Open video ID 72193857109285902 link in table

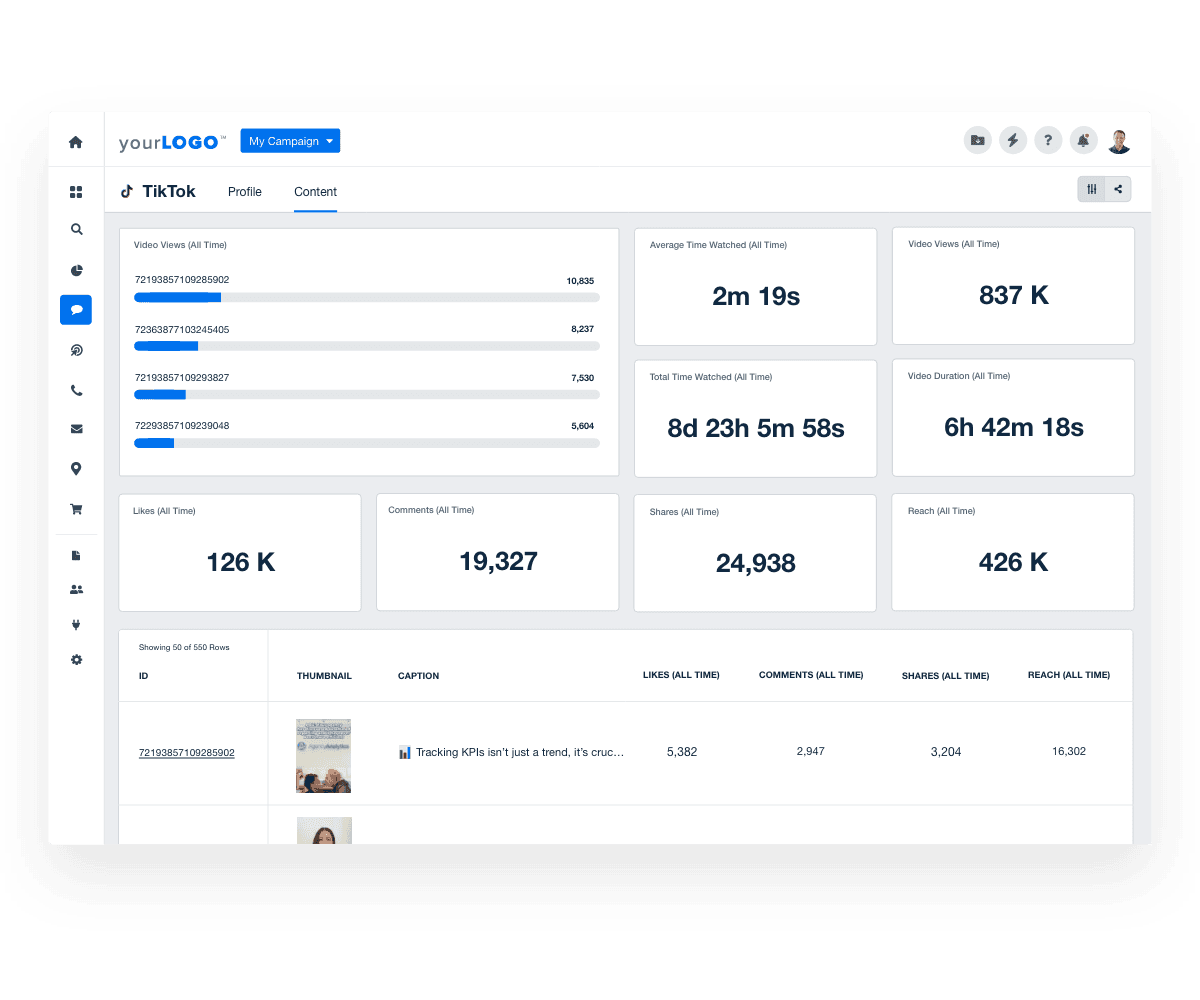pos(187,753)
